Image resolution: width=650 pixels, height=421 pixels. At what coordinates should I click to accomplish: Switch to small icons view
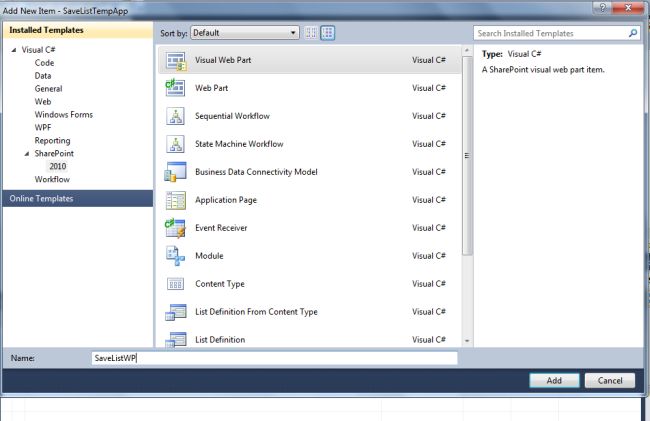(x=311, y=33)
